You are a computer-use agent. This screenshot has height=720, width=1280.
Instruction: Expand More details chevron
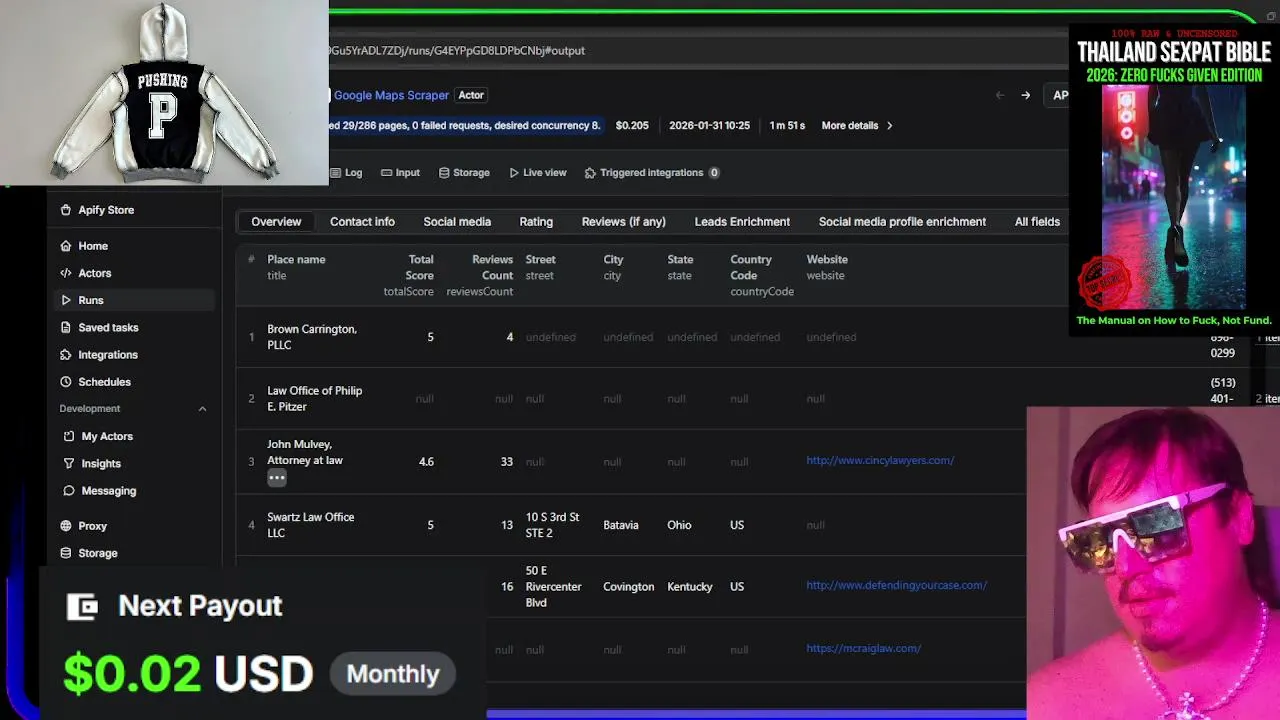tap(889, 126)
